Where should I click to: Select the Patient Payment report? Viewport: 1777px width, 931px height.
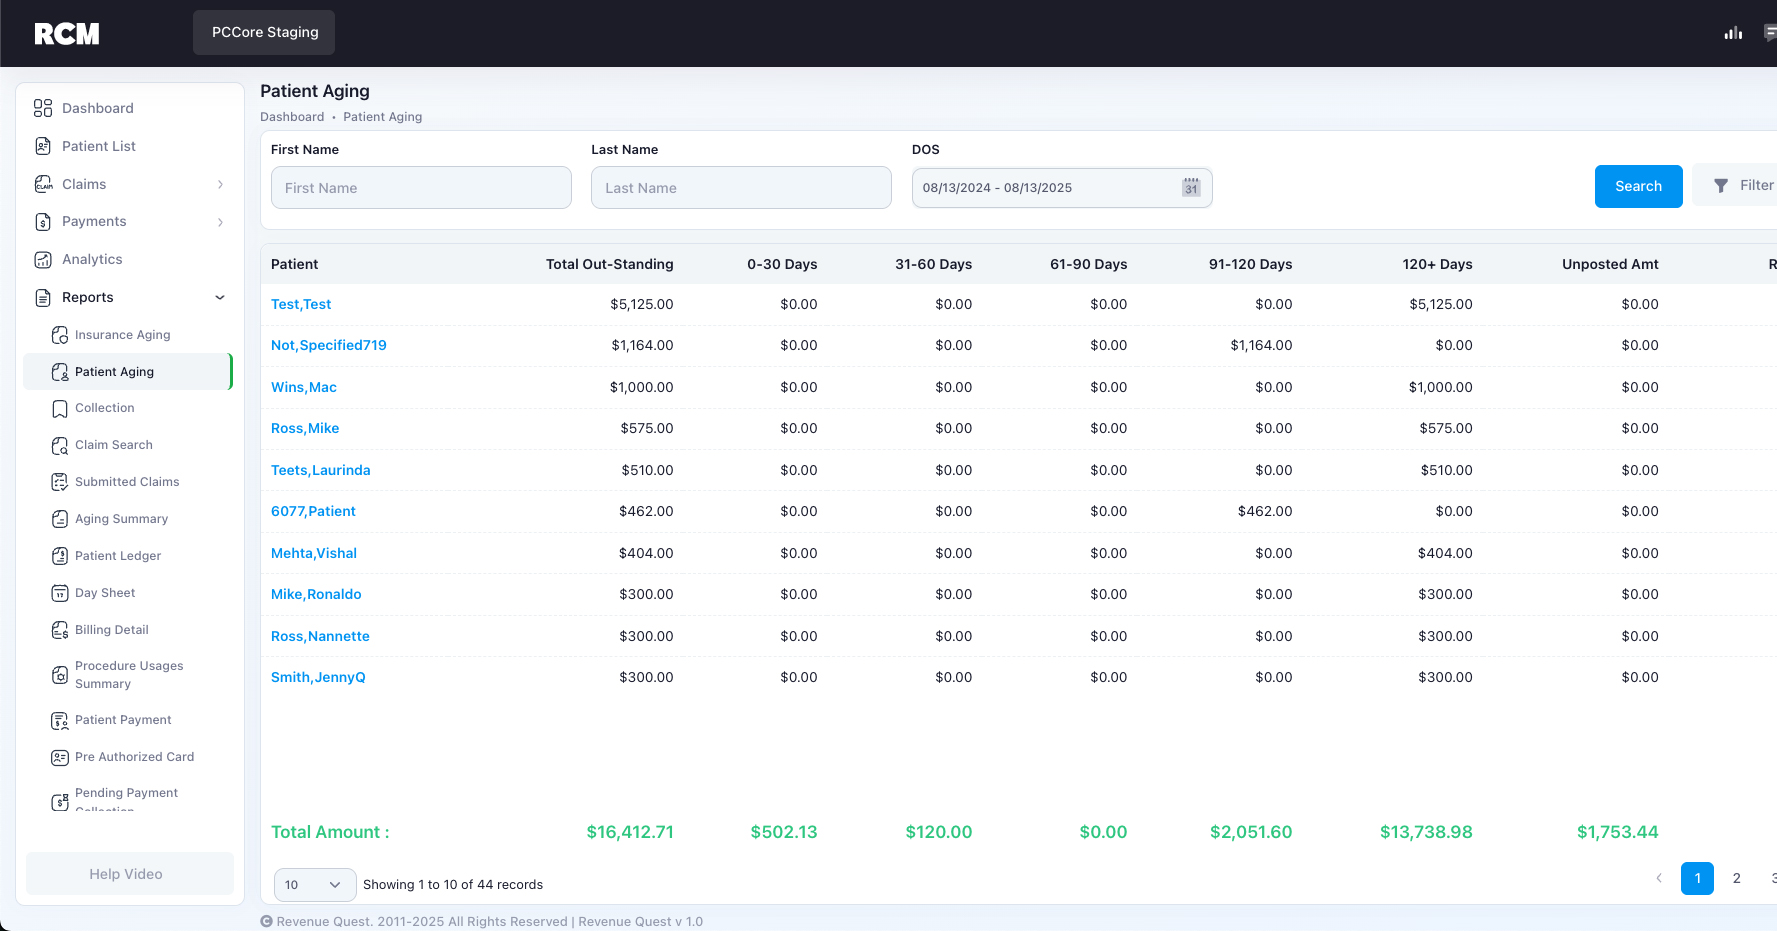tap(123, 719)
